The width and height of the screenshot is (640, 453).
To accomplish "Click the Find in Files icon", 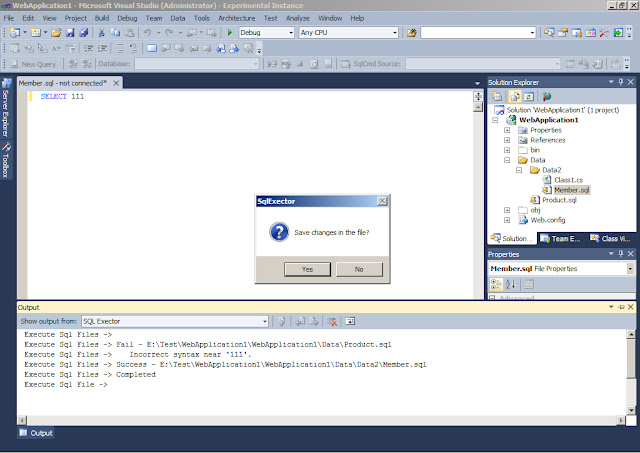I will click(x=411, y=33).
